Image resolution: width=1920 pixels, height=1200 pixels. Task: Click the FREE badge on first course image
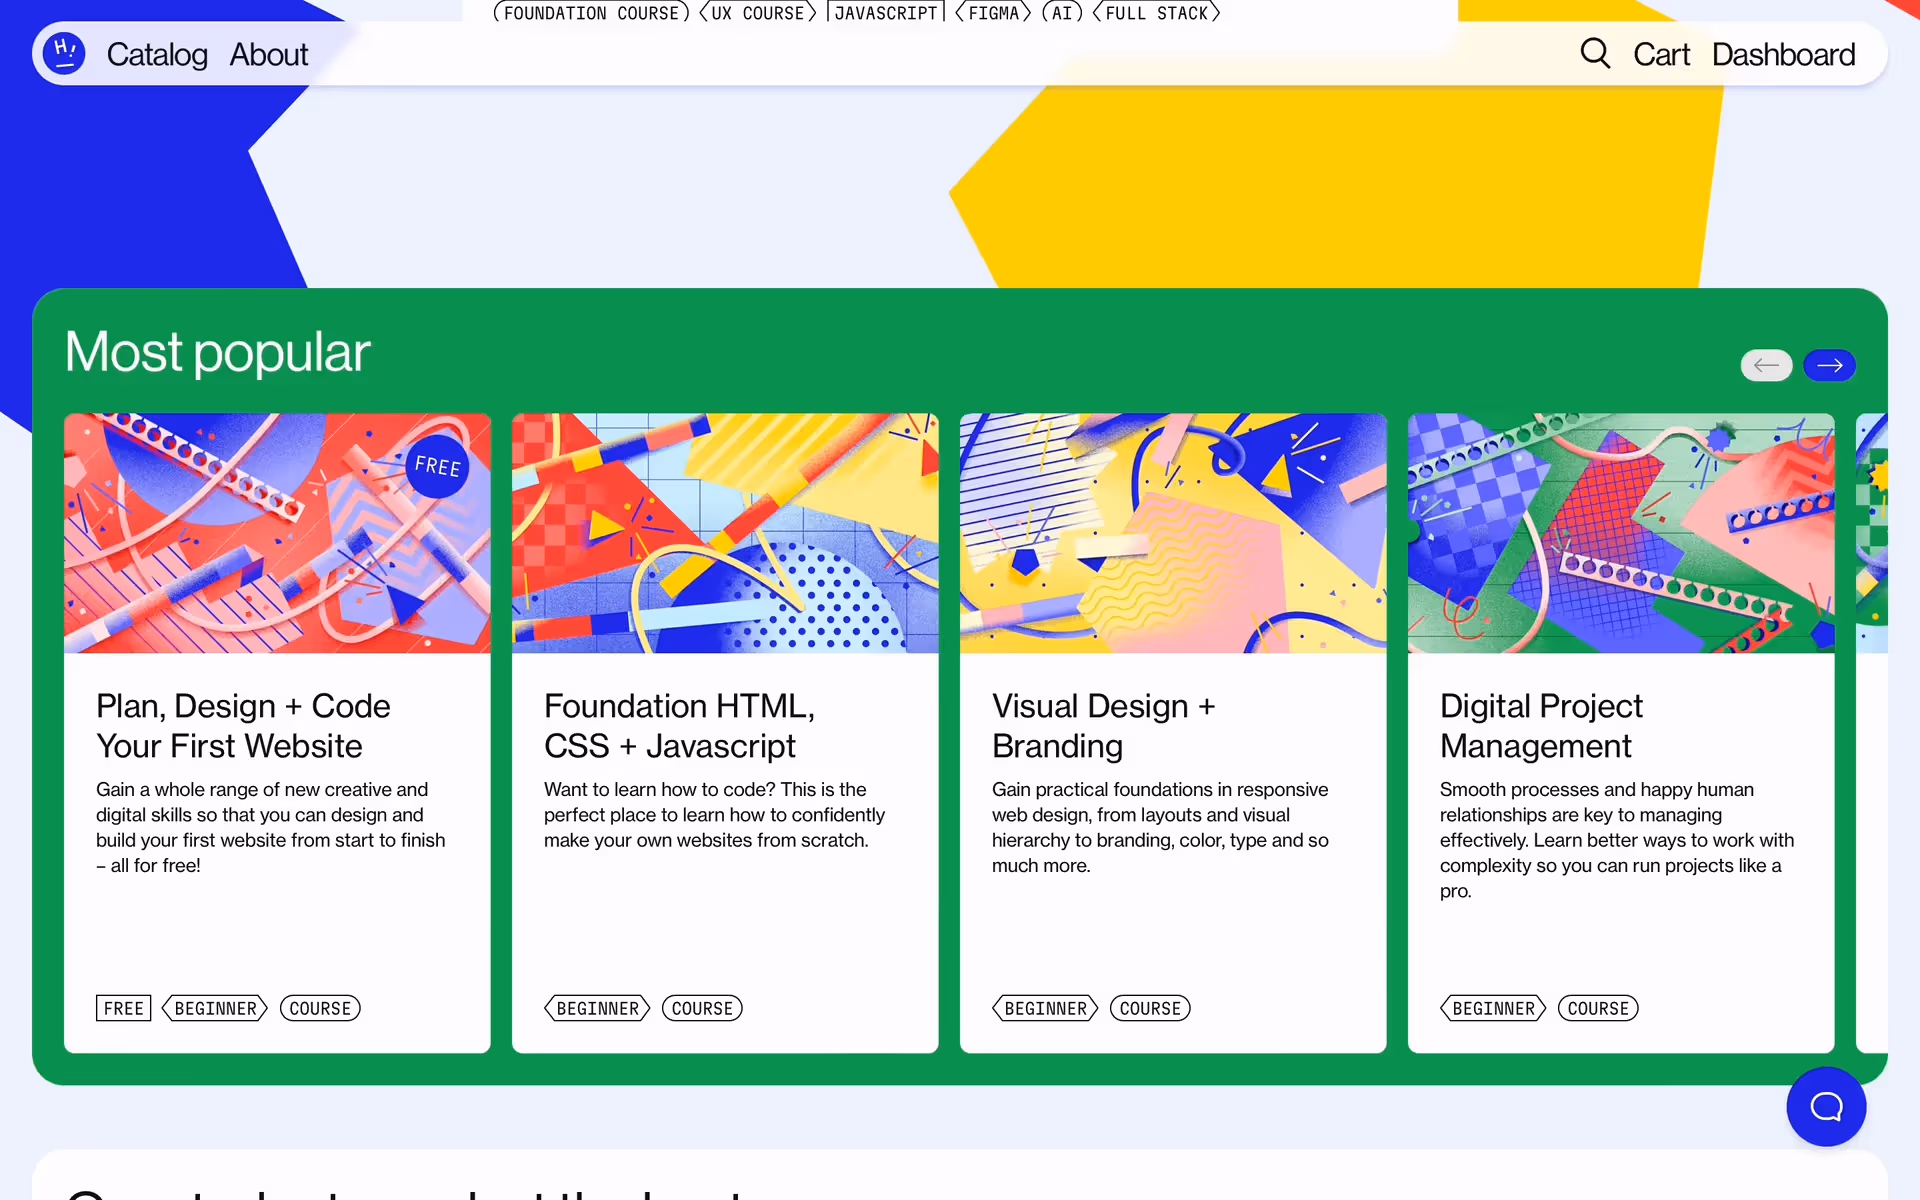[437, 465]
